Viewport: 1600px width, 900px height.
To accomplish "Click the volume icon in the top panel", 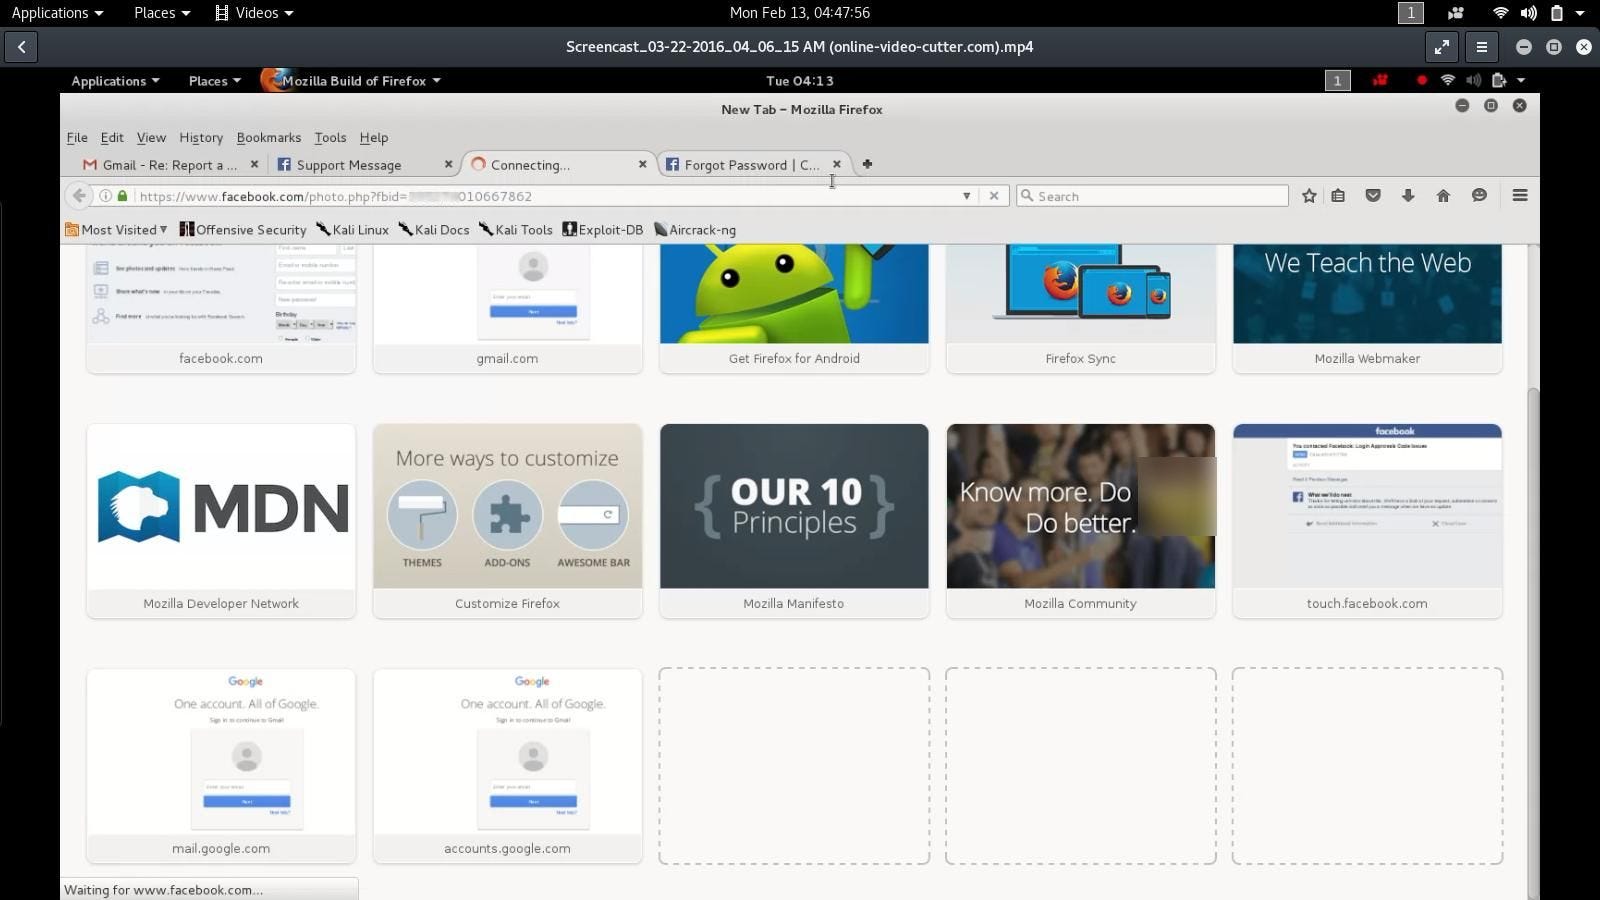I will [x=1528, y=13].
